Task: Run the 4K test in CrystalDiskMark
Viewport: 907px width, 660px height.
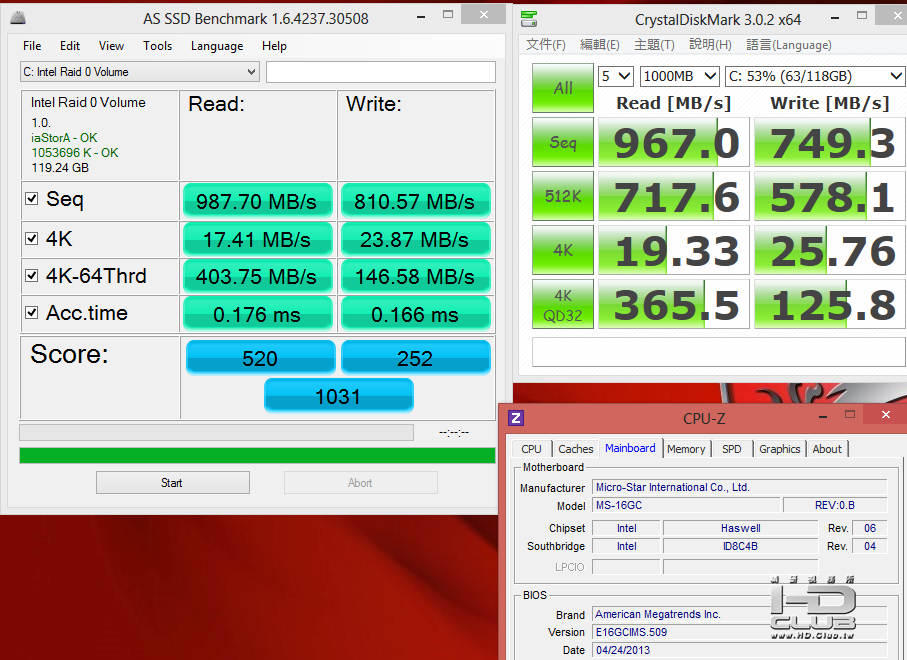Action: click(562, 250)
